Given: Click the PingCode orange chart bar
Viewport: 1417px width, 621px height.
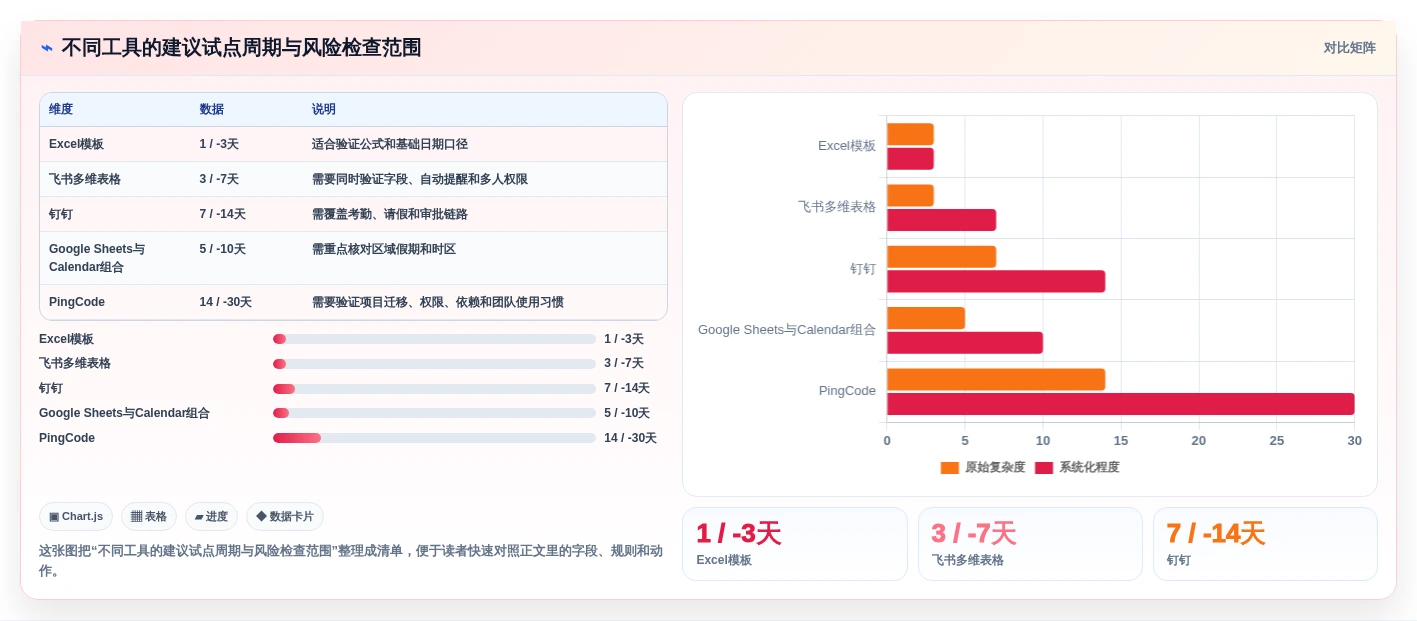Looking at the screenshot, I should pos(996,379).
